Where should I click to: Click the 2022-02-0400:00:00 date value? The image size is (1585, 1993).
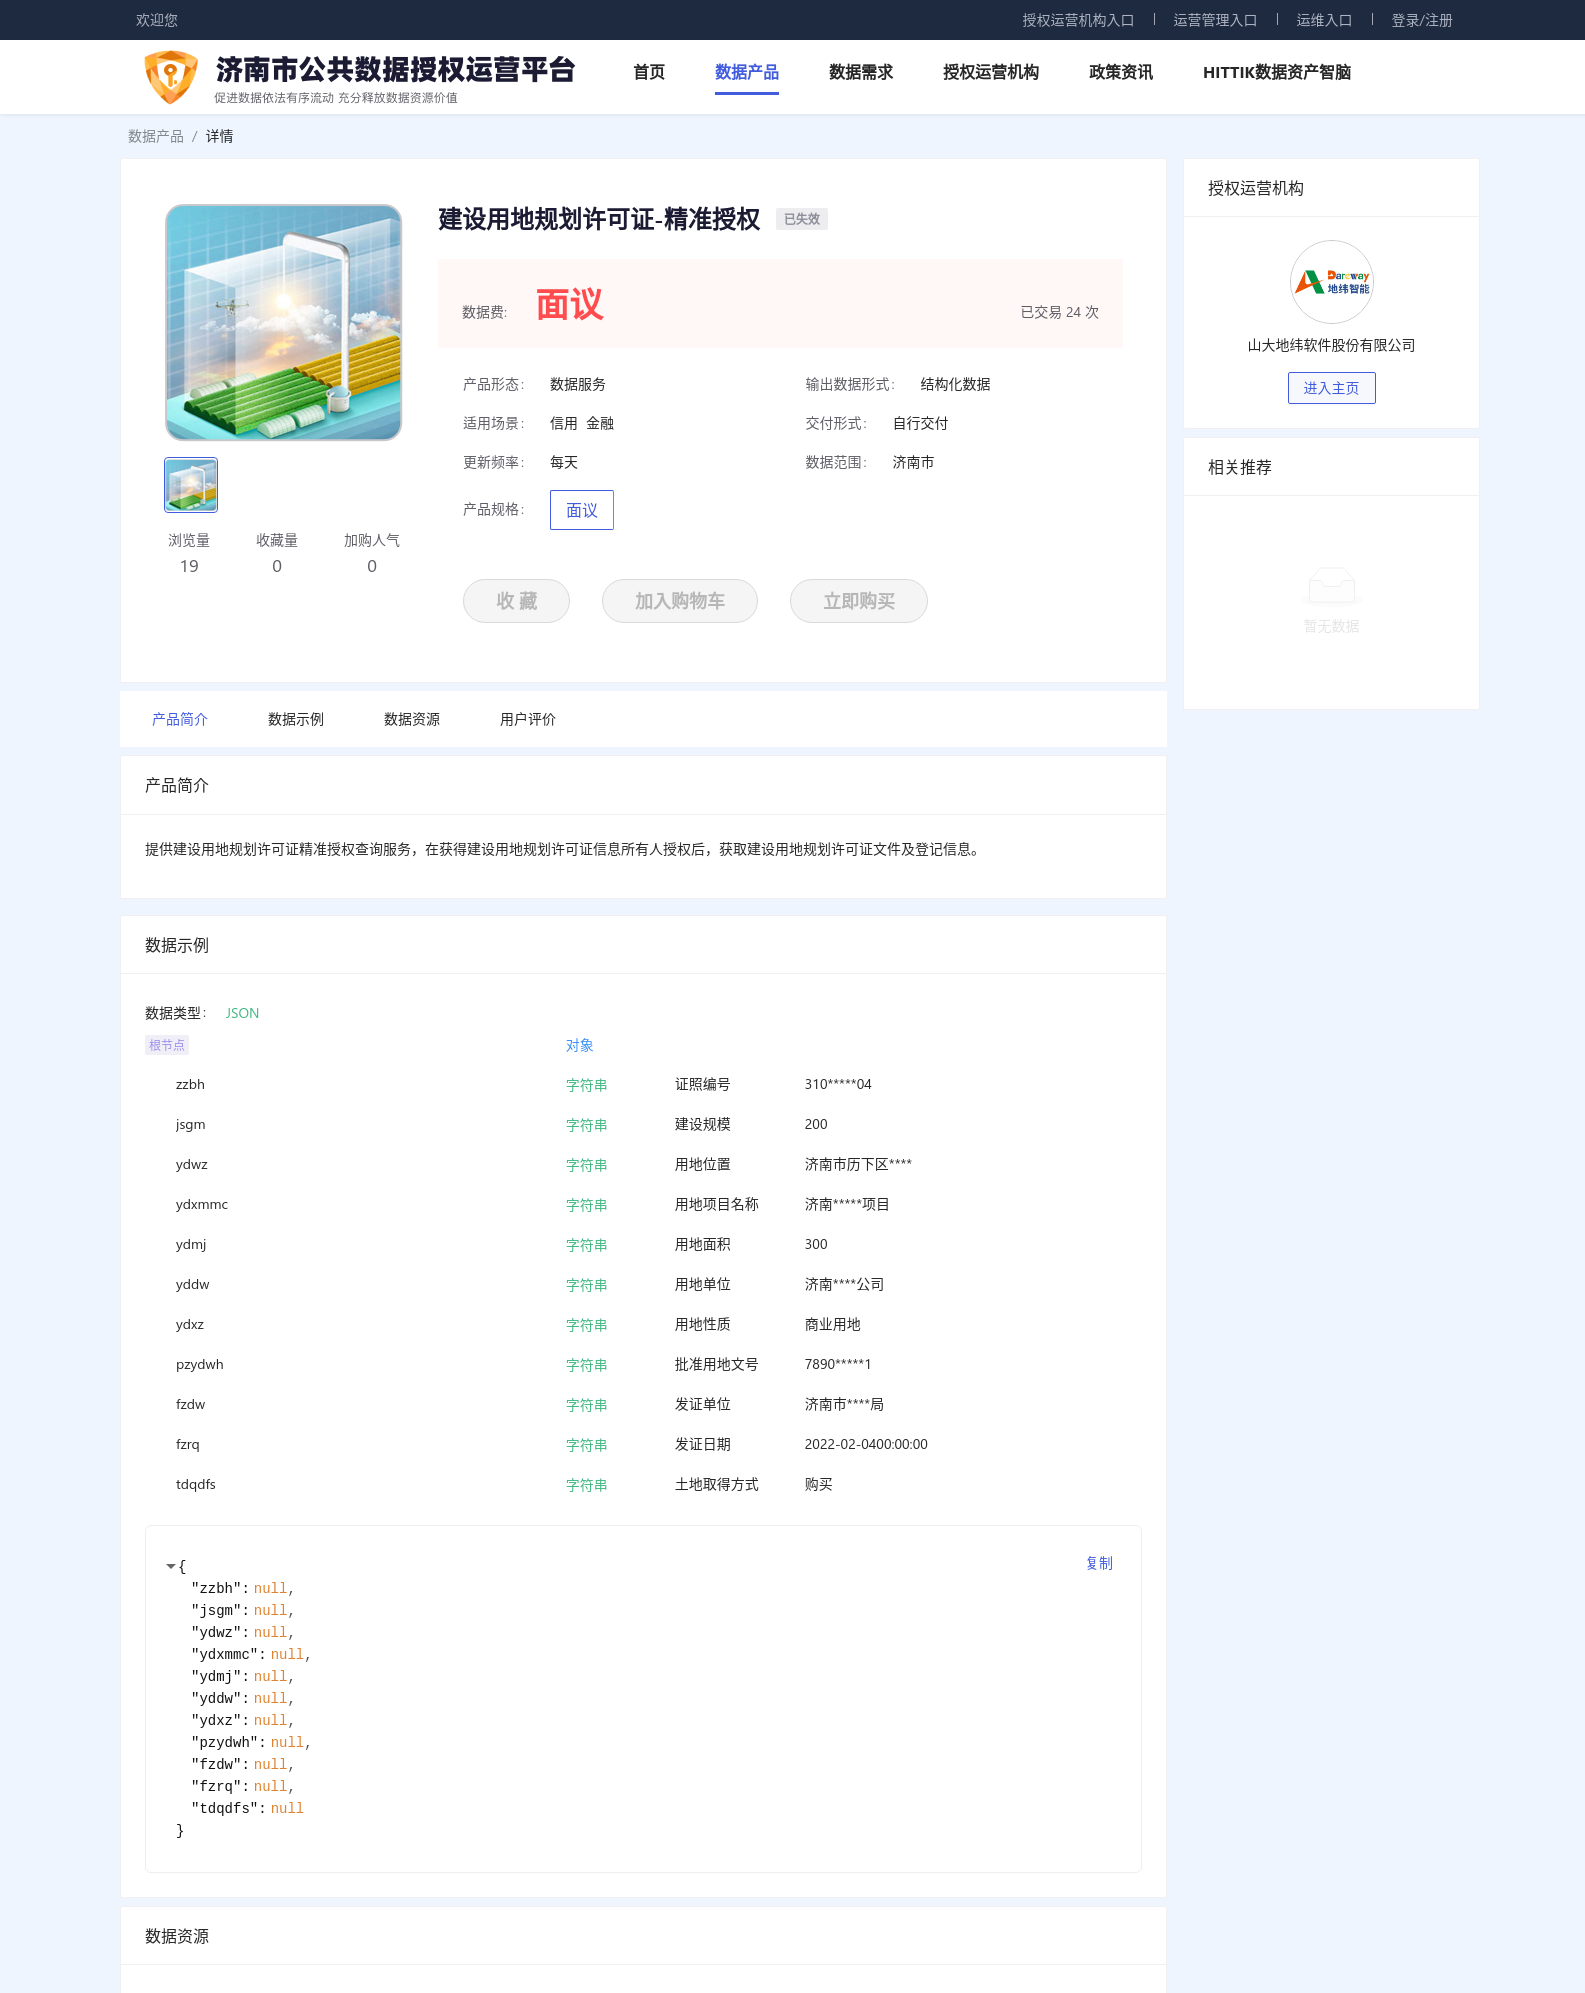865,1444
